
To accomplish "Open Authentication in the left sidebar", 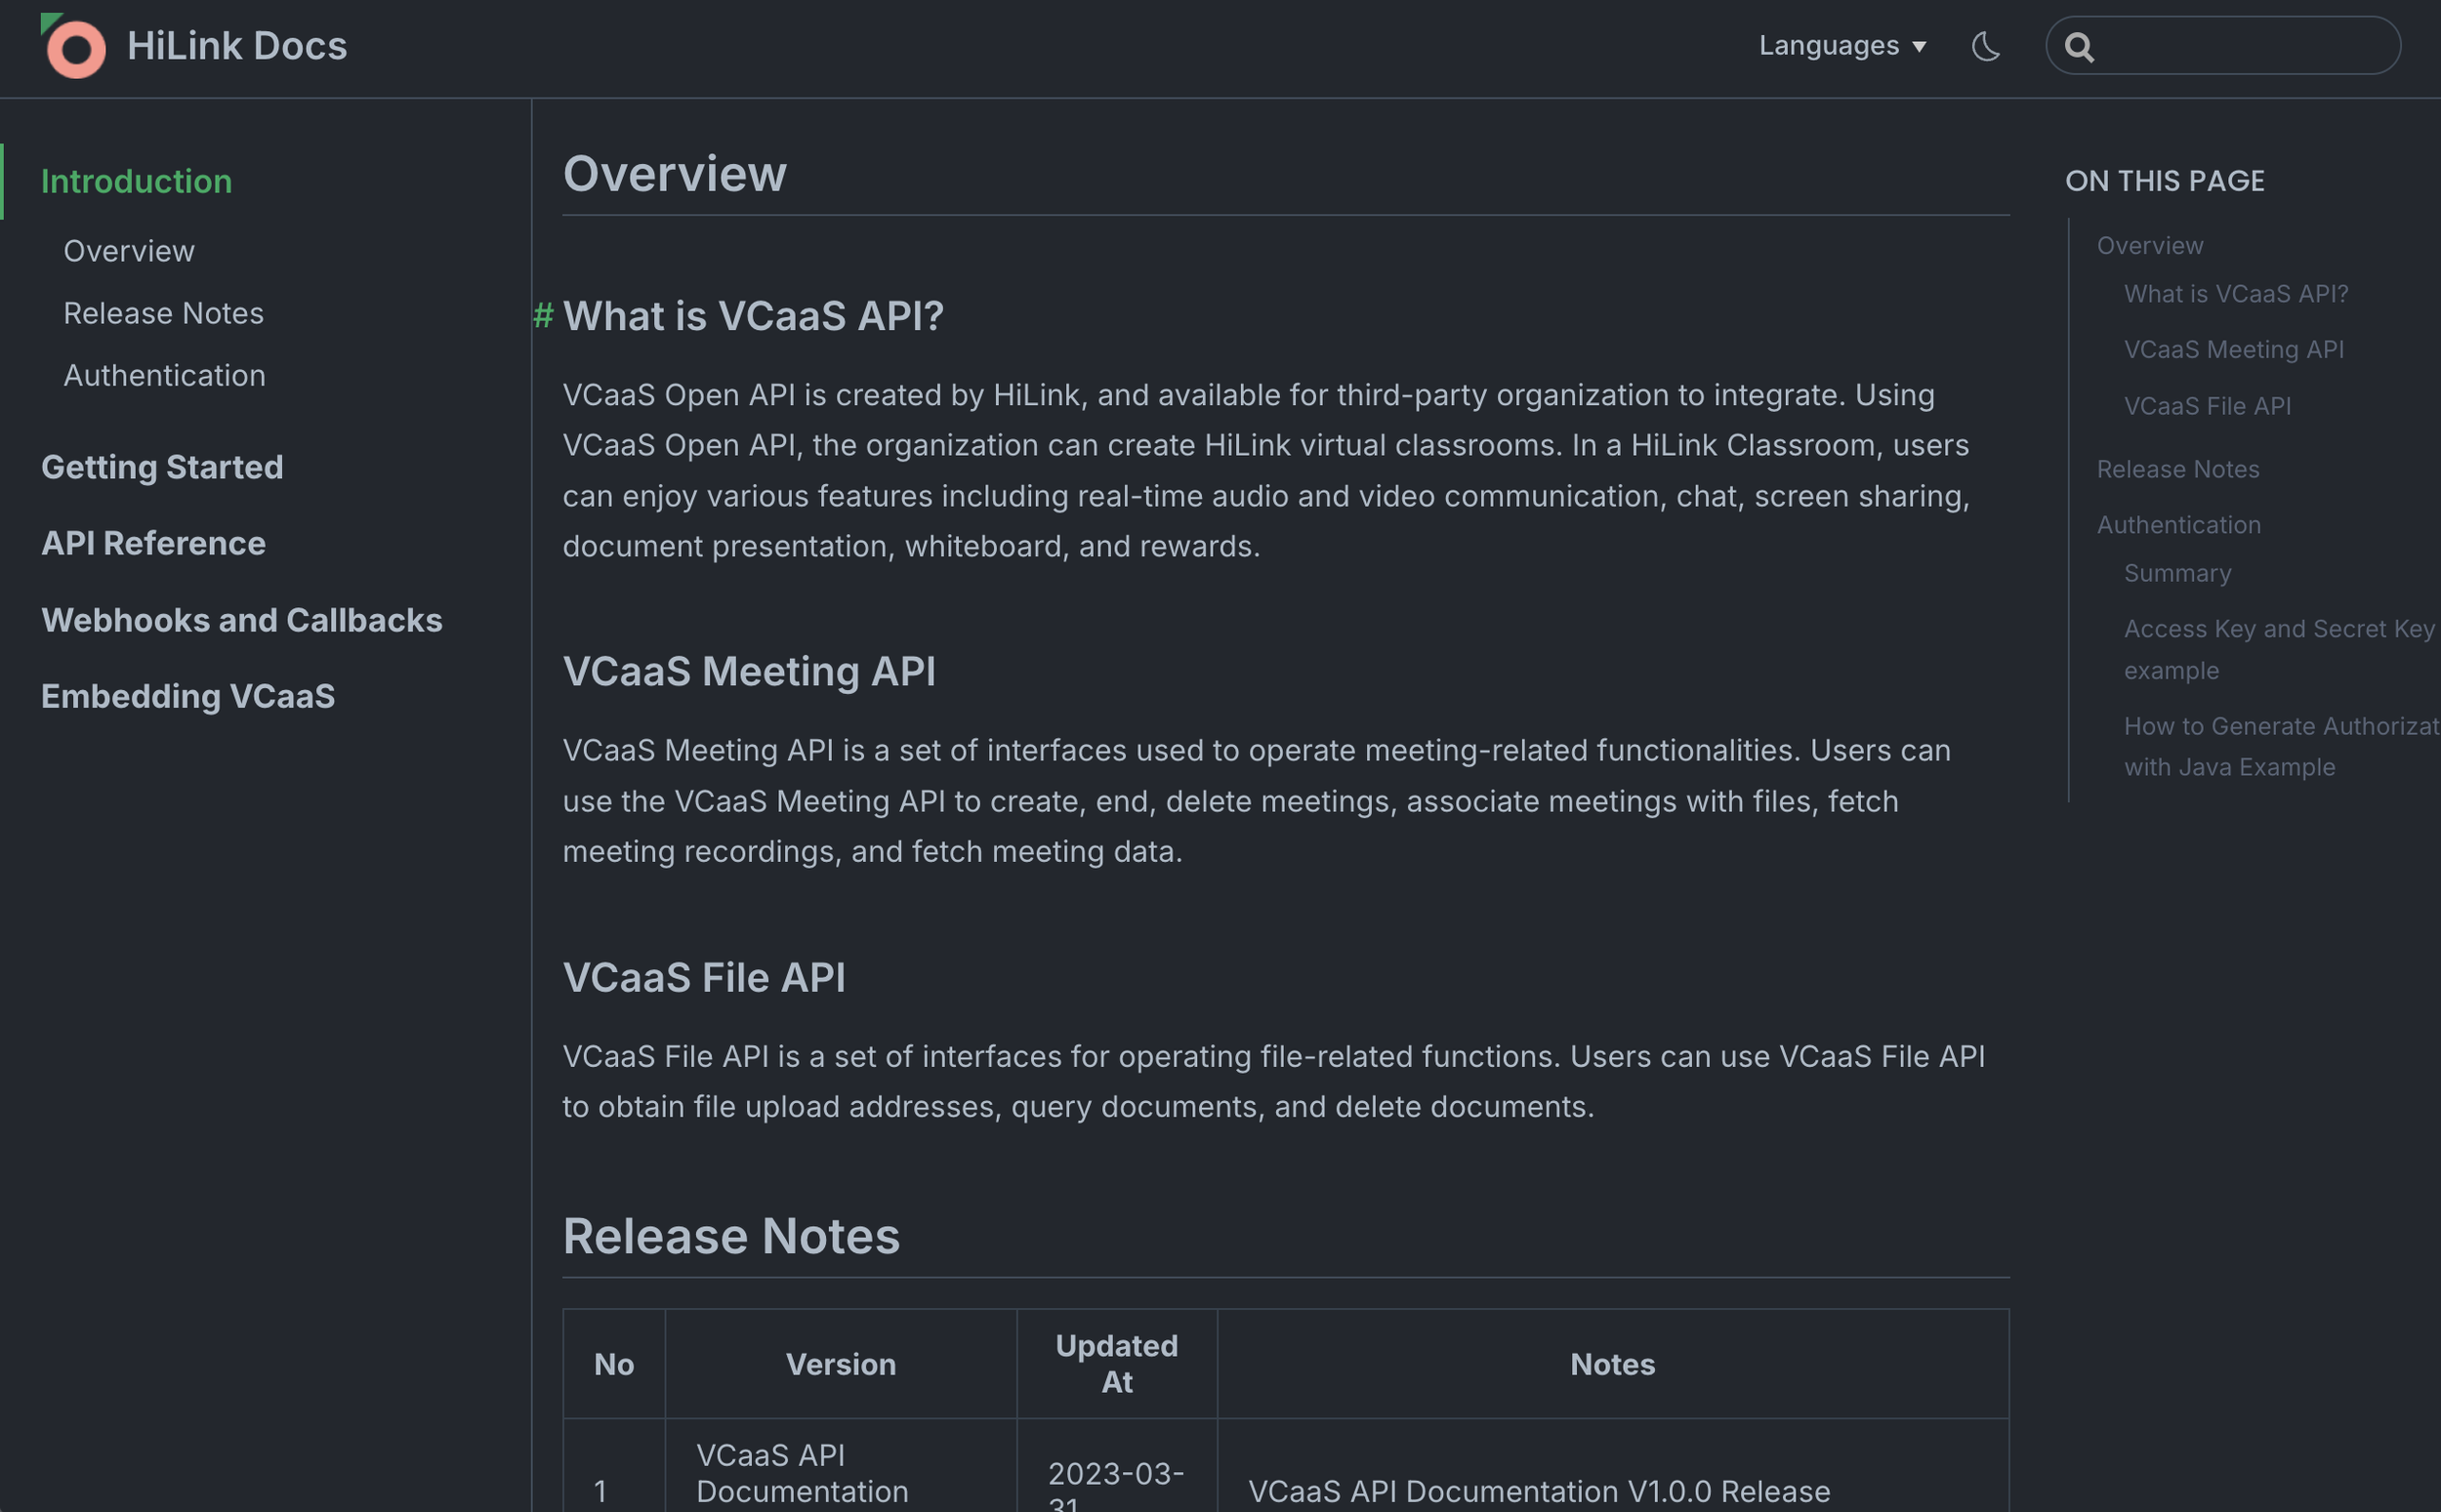I will 165,375.
